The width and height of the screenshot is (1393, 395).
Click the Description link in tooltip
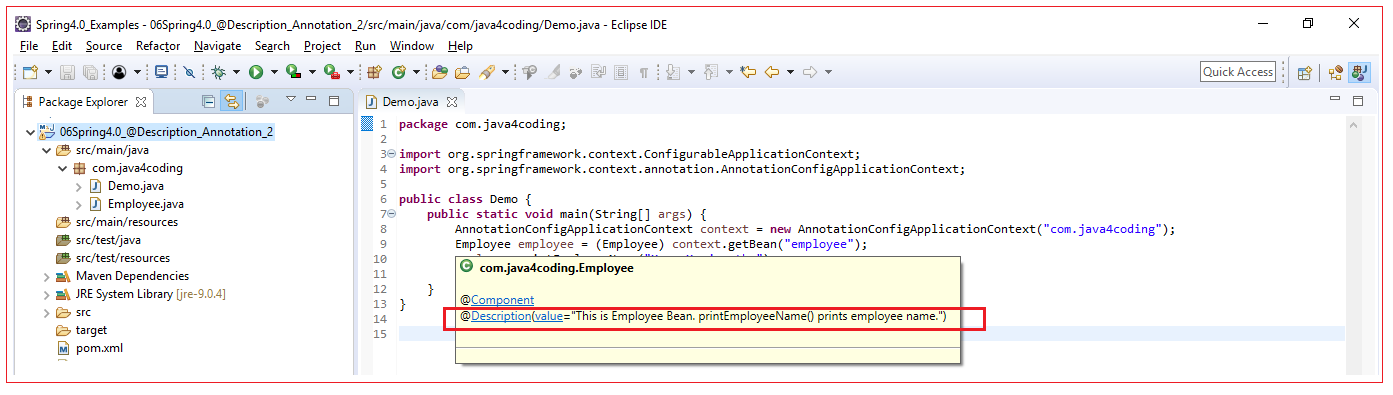click(x=501, y=317)
